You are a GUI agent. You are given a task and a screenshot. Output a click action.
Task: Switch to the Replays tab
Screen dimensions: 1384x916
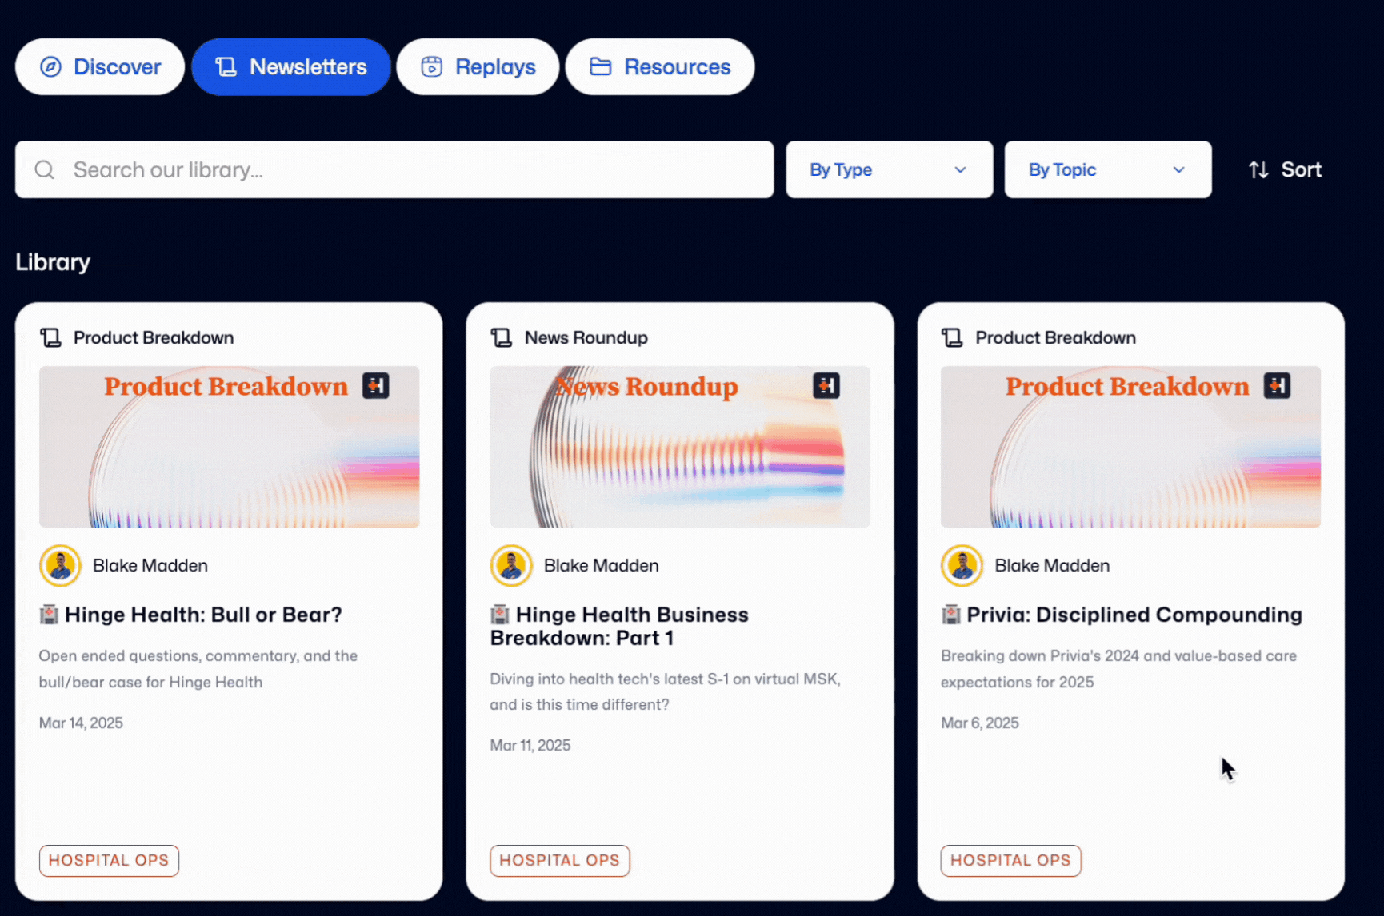coord(478,67)
